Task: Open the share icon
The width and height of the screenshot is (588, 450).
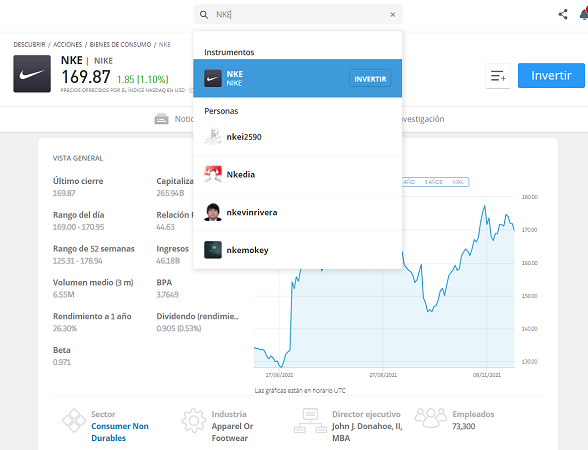Action: coord(562,14)
